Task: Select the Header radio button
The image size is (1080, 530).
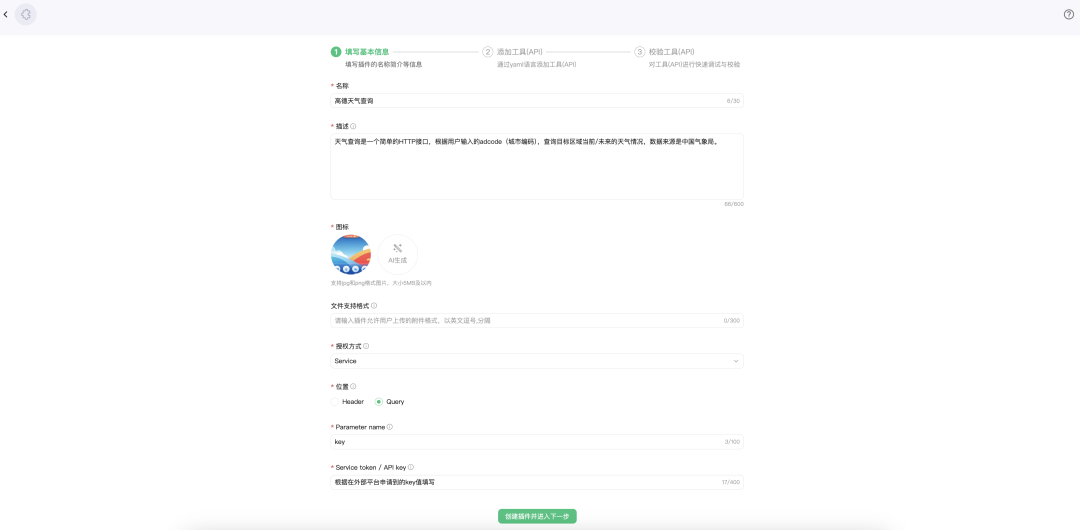Action: tap(336, 402)
